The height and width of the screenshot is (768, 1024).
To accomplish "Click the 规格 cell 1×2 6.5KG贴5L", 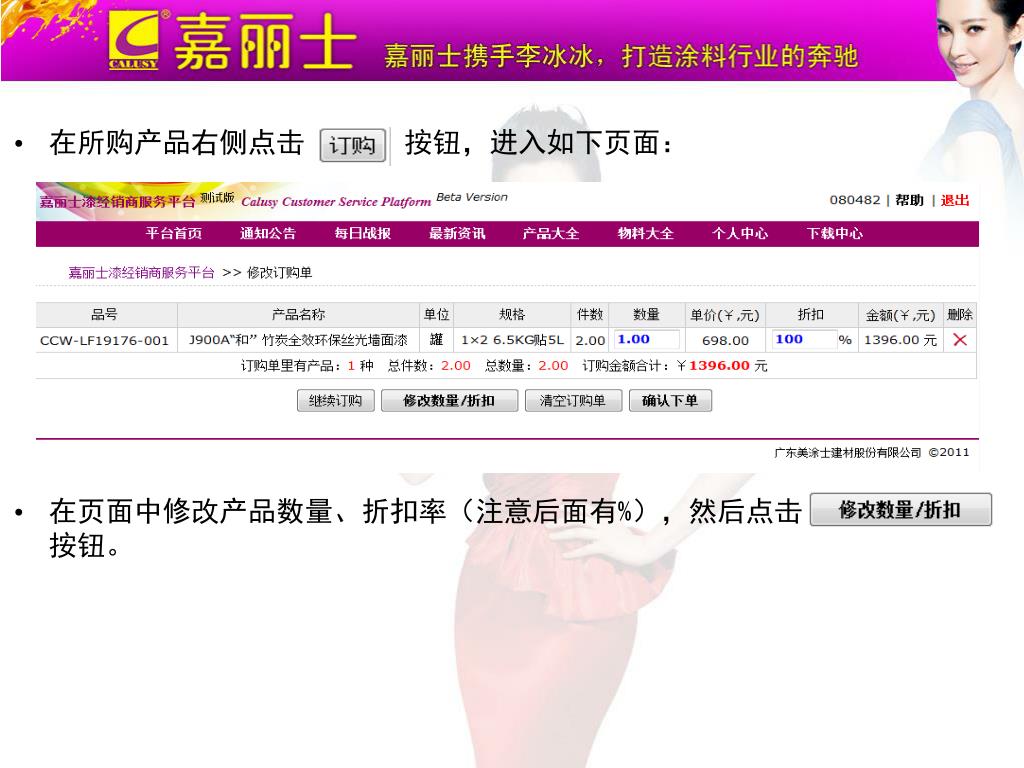I will point(512,340).
